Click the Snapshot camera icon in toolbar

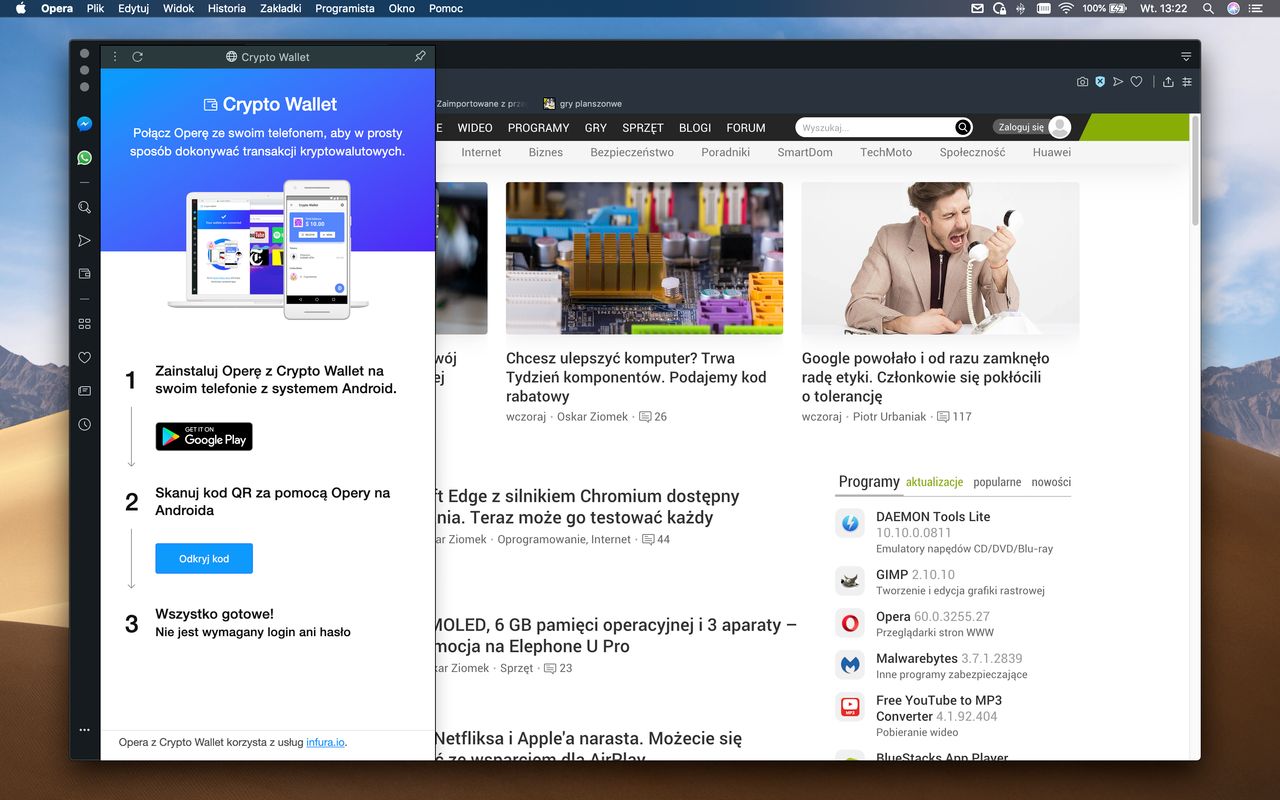pos(1082,82)
